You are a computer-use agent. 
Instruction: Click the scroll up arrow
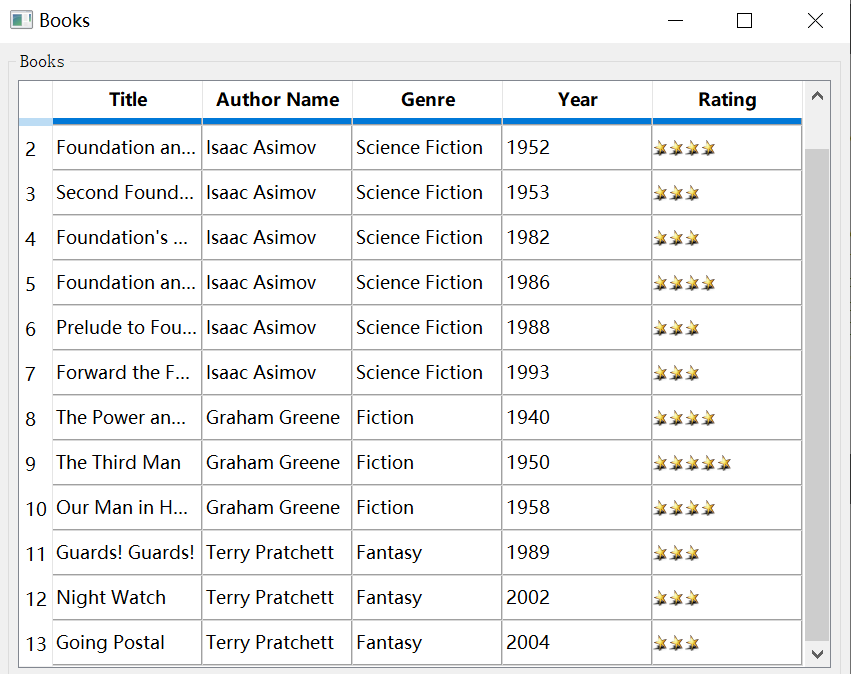[x=817, y=97]
